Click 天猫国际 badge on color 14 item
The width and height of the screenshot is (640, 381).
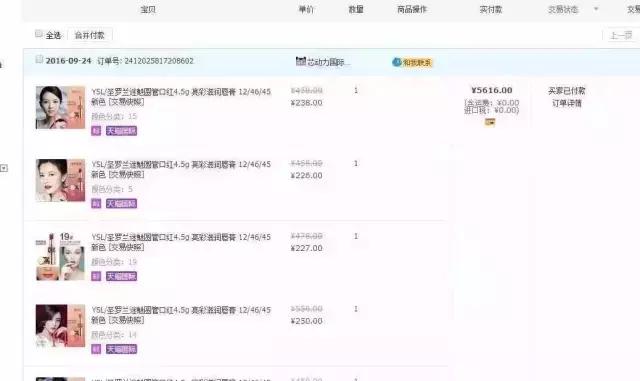tap(122, 349)
